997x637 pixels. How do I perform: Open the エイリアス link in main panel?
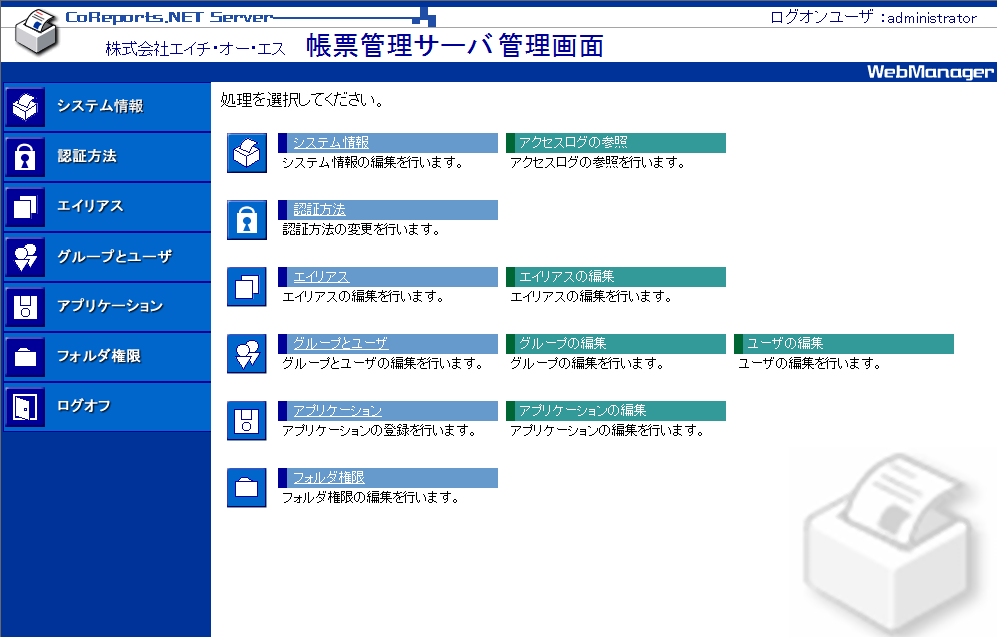321,277
